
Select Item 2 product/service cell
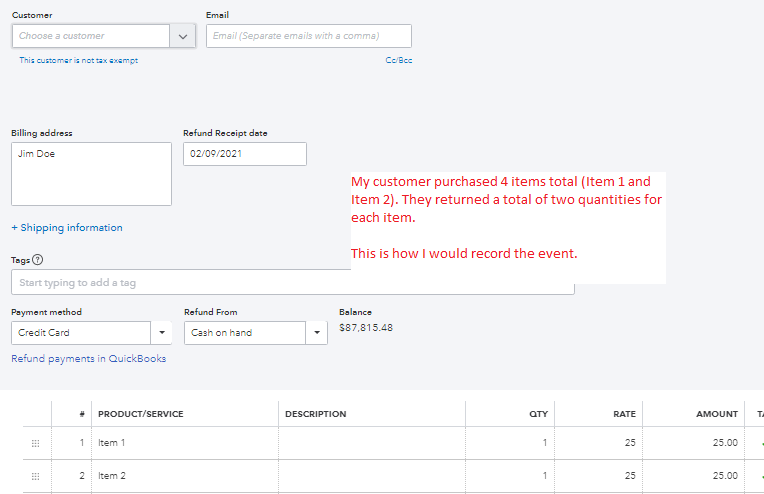[185, 476]
